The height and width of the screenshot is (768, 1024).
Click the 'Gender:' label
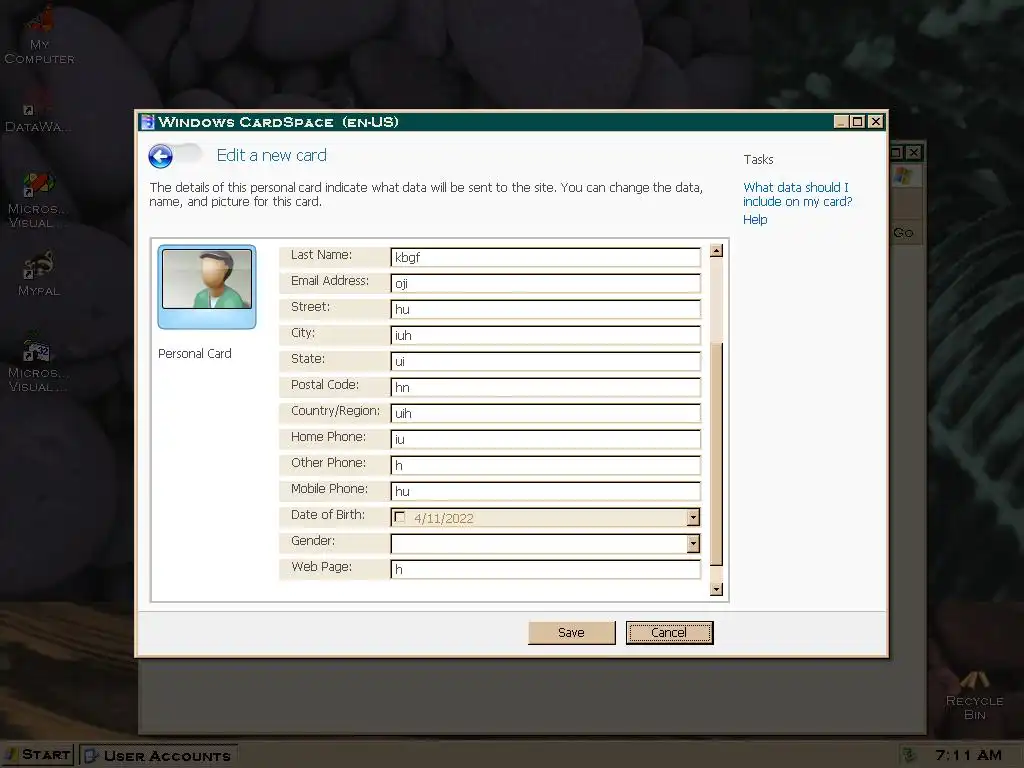pyautogui.click(x=313, y=541)
